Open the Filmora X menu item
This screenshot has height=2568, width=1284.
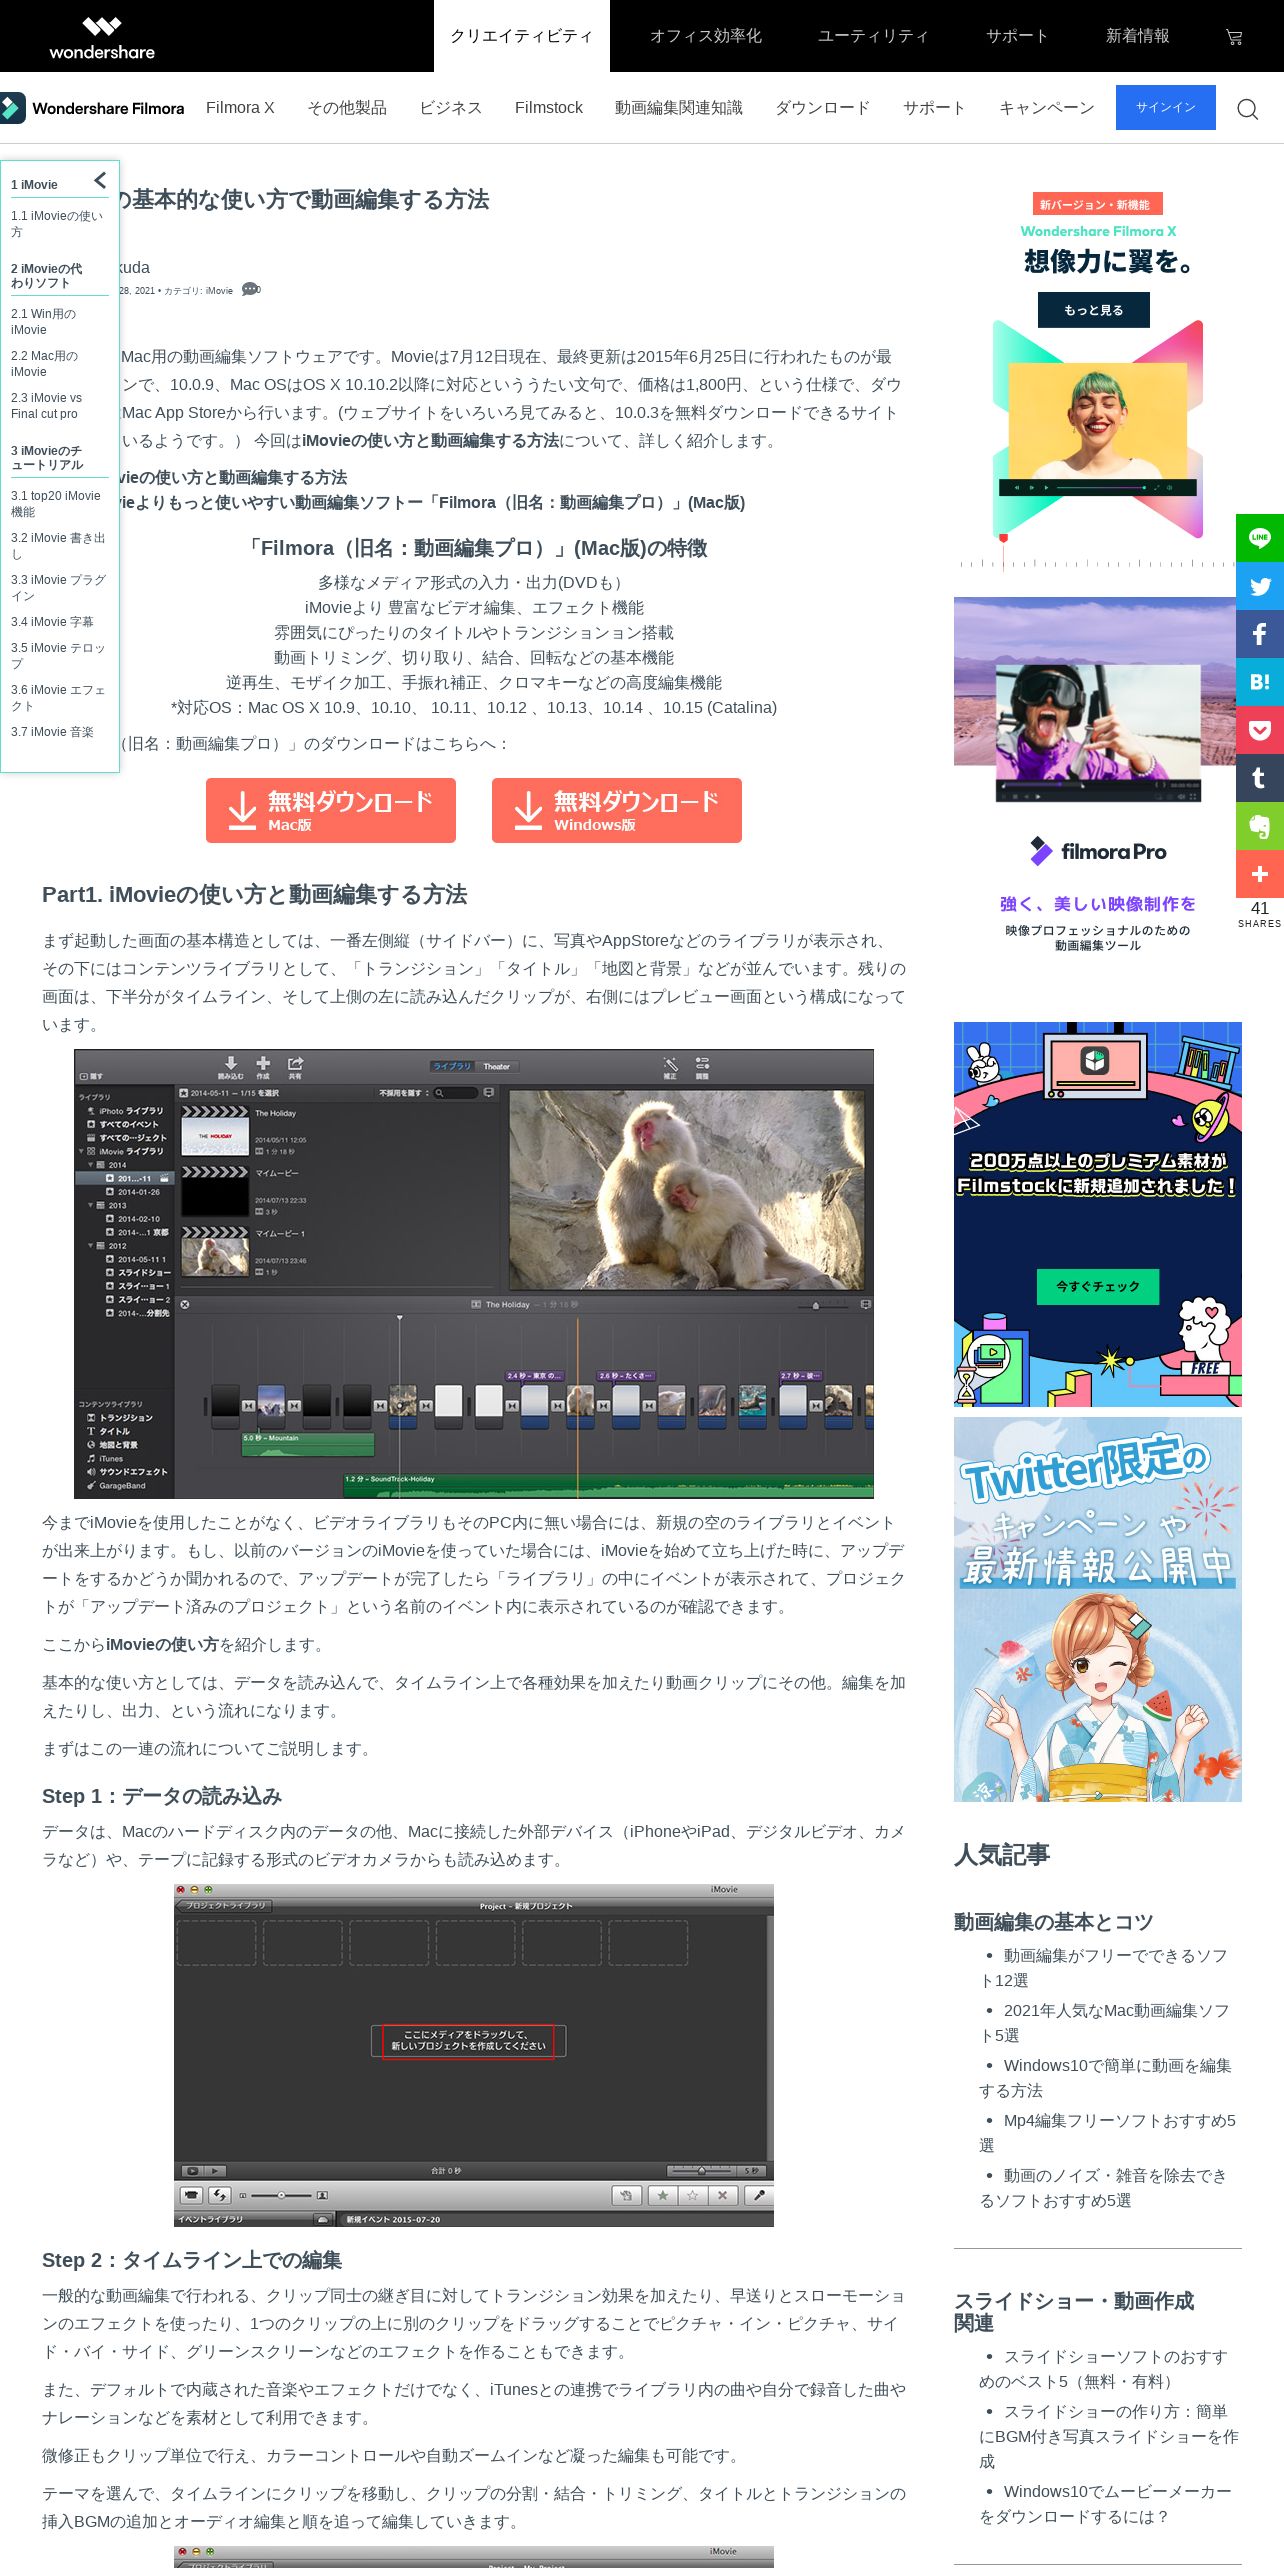point(240,108)
